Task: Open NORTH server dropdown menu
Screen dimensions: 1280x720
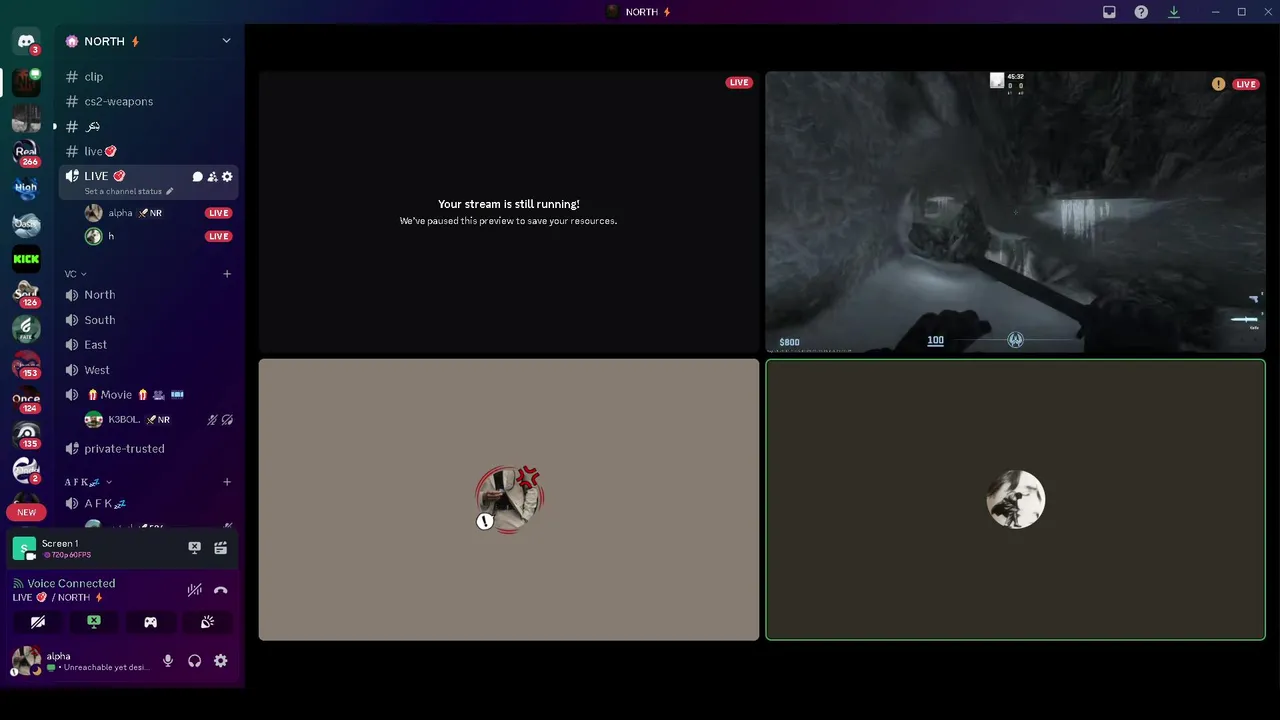Action: click(226, 41)
